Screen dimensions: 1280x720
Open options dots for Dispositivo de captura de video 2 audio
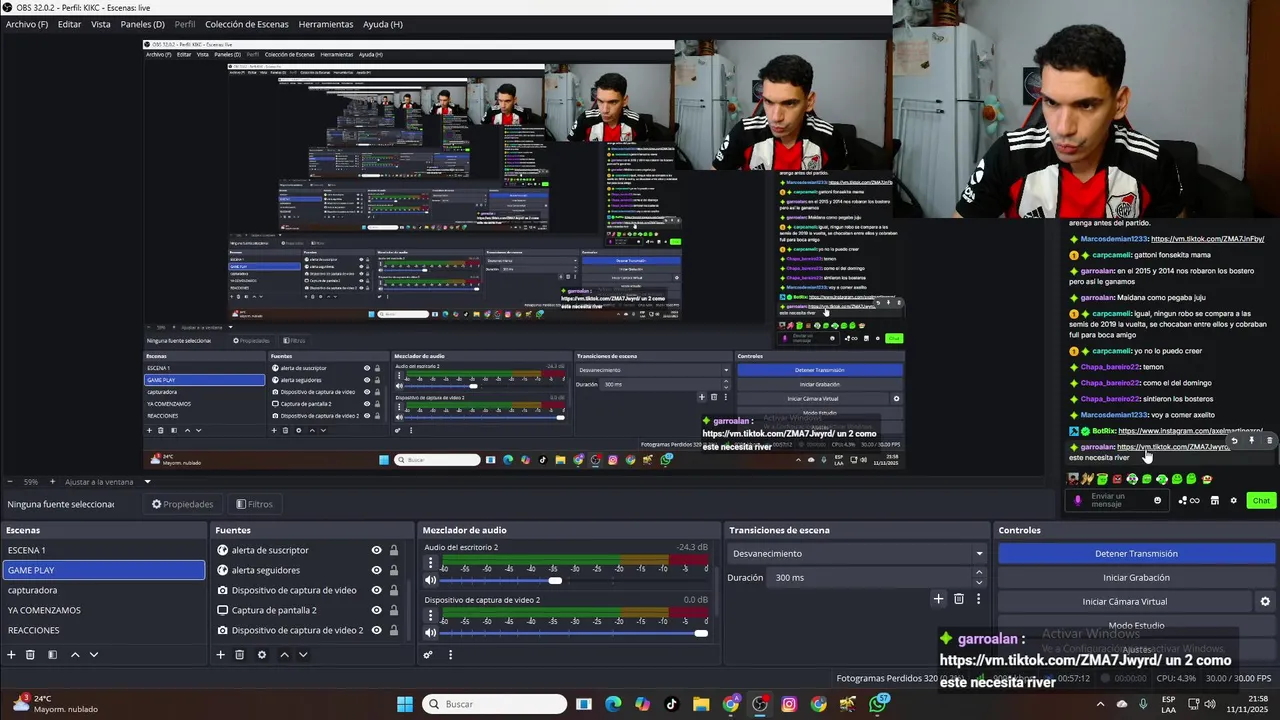pos(431,616)
